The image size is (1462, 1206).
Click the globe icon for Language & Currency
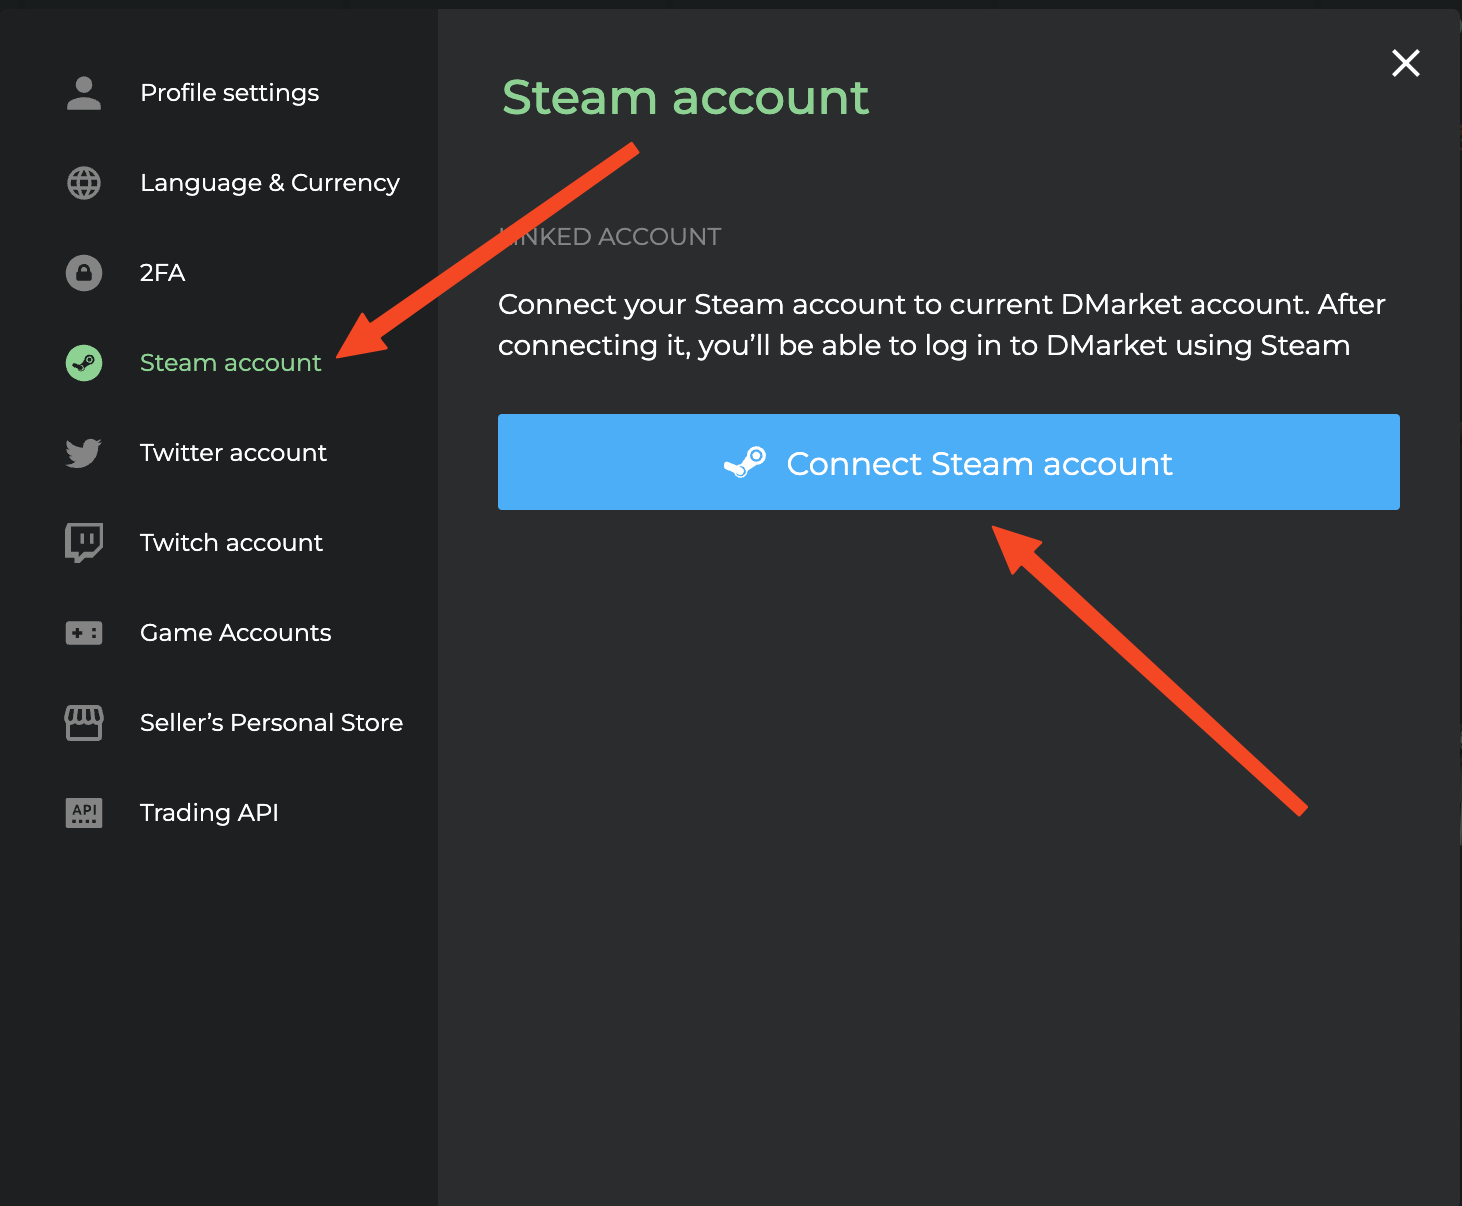point(84,183)
